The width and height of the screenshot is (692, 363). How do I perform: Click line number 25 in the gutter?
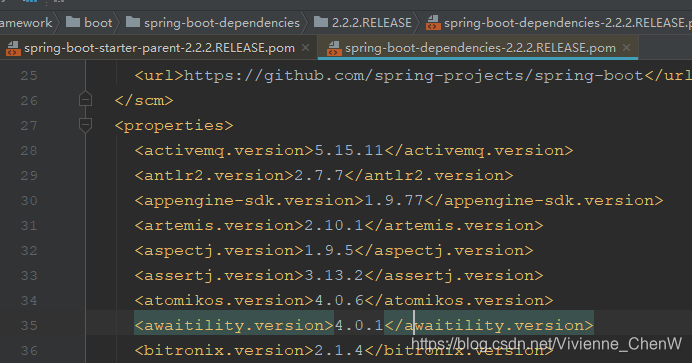pos(29,76)
